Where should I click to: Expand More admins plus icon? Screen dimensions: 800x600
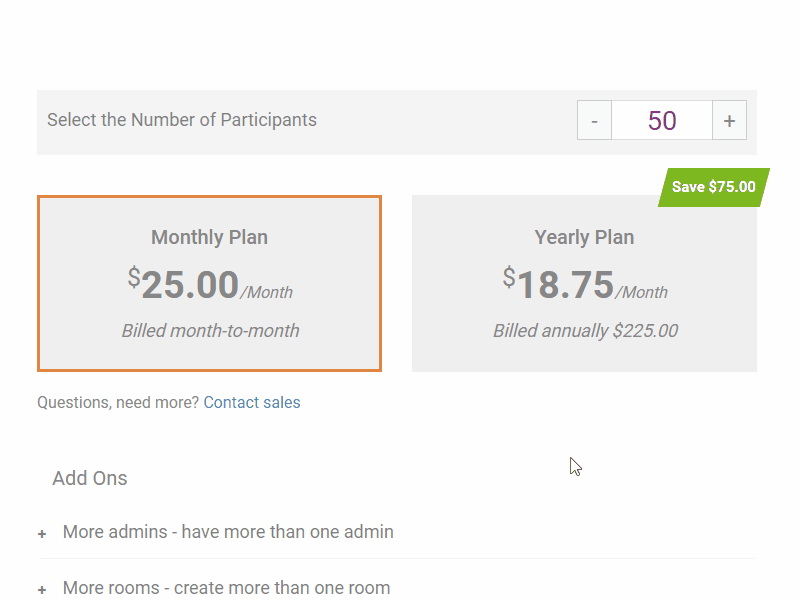pos(42,534)
